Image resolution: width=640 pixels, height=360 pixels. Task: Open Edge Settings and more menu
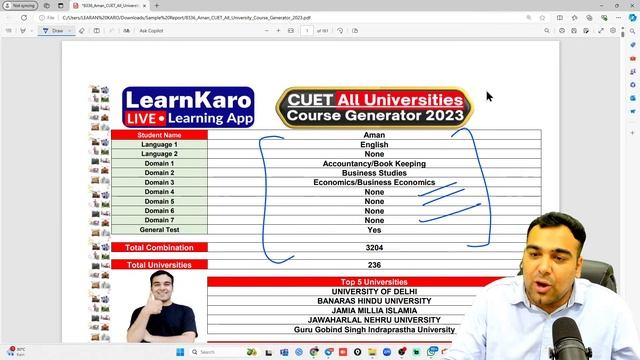[x=619, y=18]
